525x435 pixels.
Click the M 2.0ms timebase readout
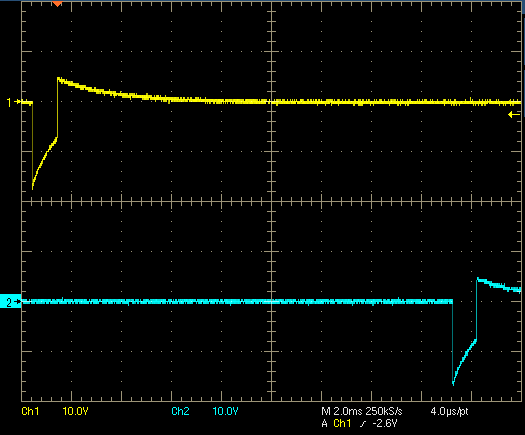[x=342, y=411]
